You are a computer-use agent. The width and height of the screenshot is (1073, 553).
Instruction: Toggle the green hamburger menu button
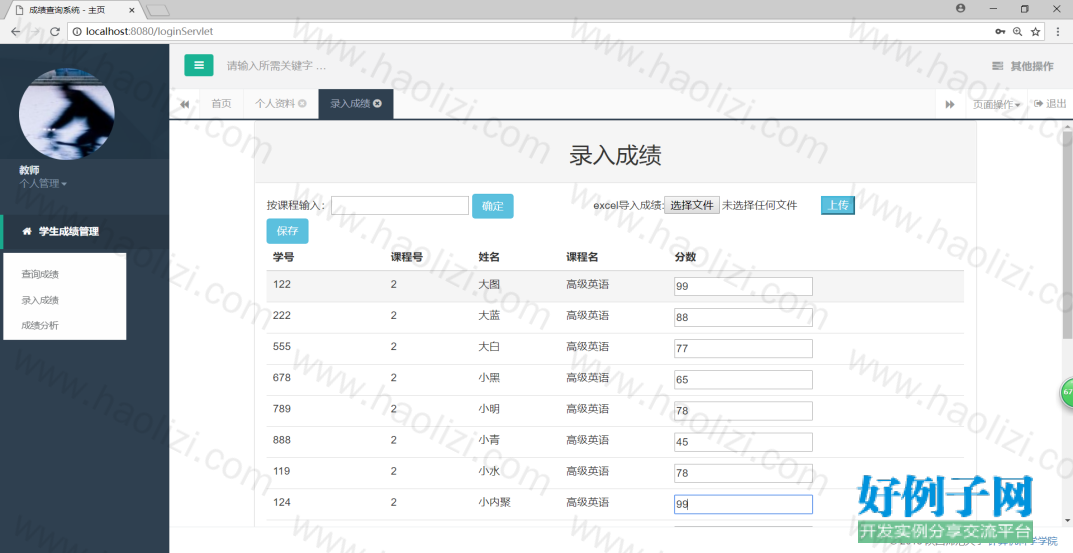198,65
